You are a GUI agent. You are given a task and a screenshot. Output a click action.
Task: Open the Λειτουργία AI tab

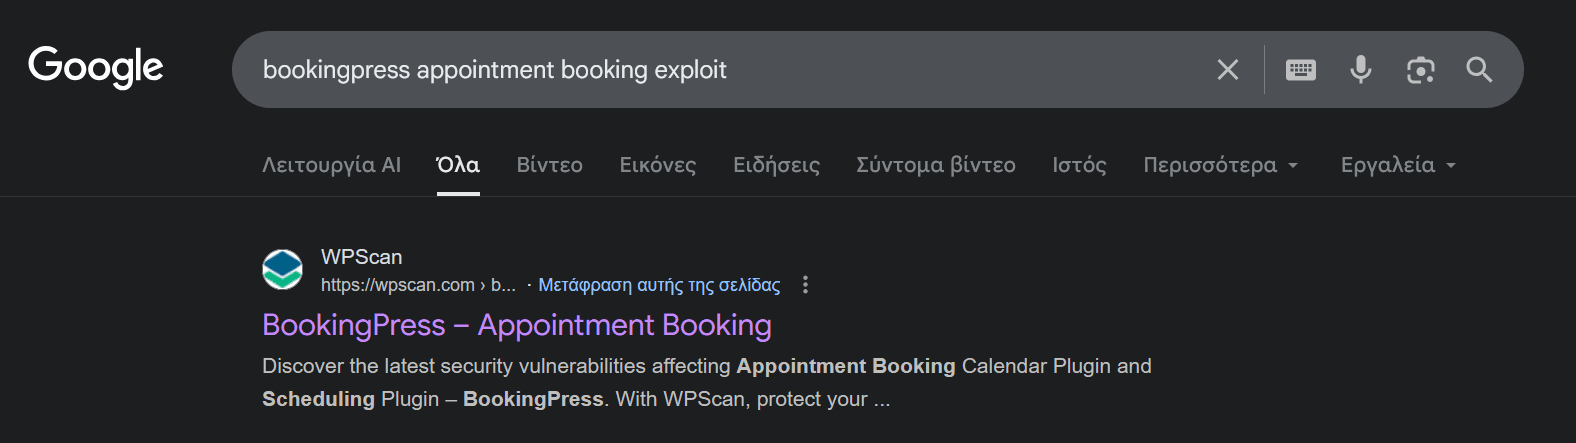[x=331, y=165]
